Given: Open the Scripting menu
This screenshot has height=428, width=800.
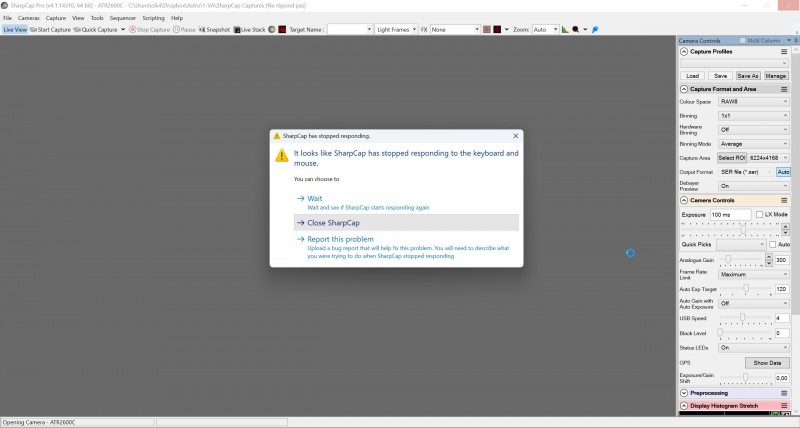Looking at the screenshot, I should pos(153,18).
